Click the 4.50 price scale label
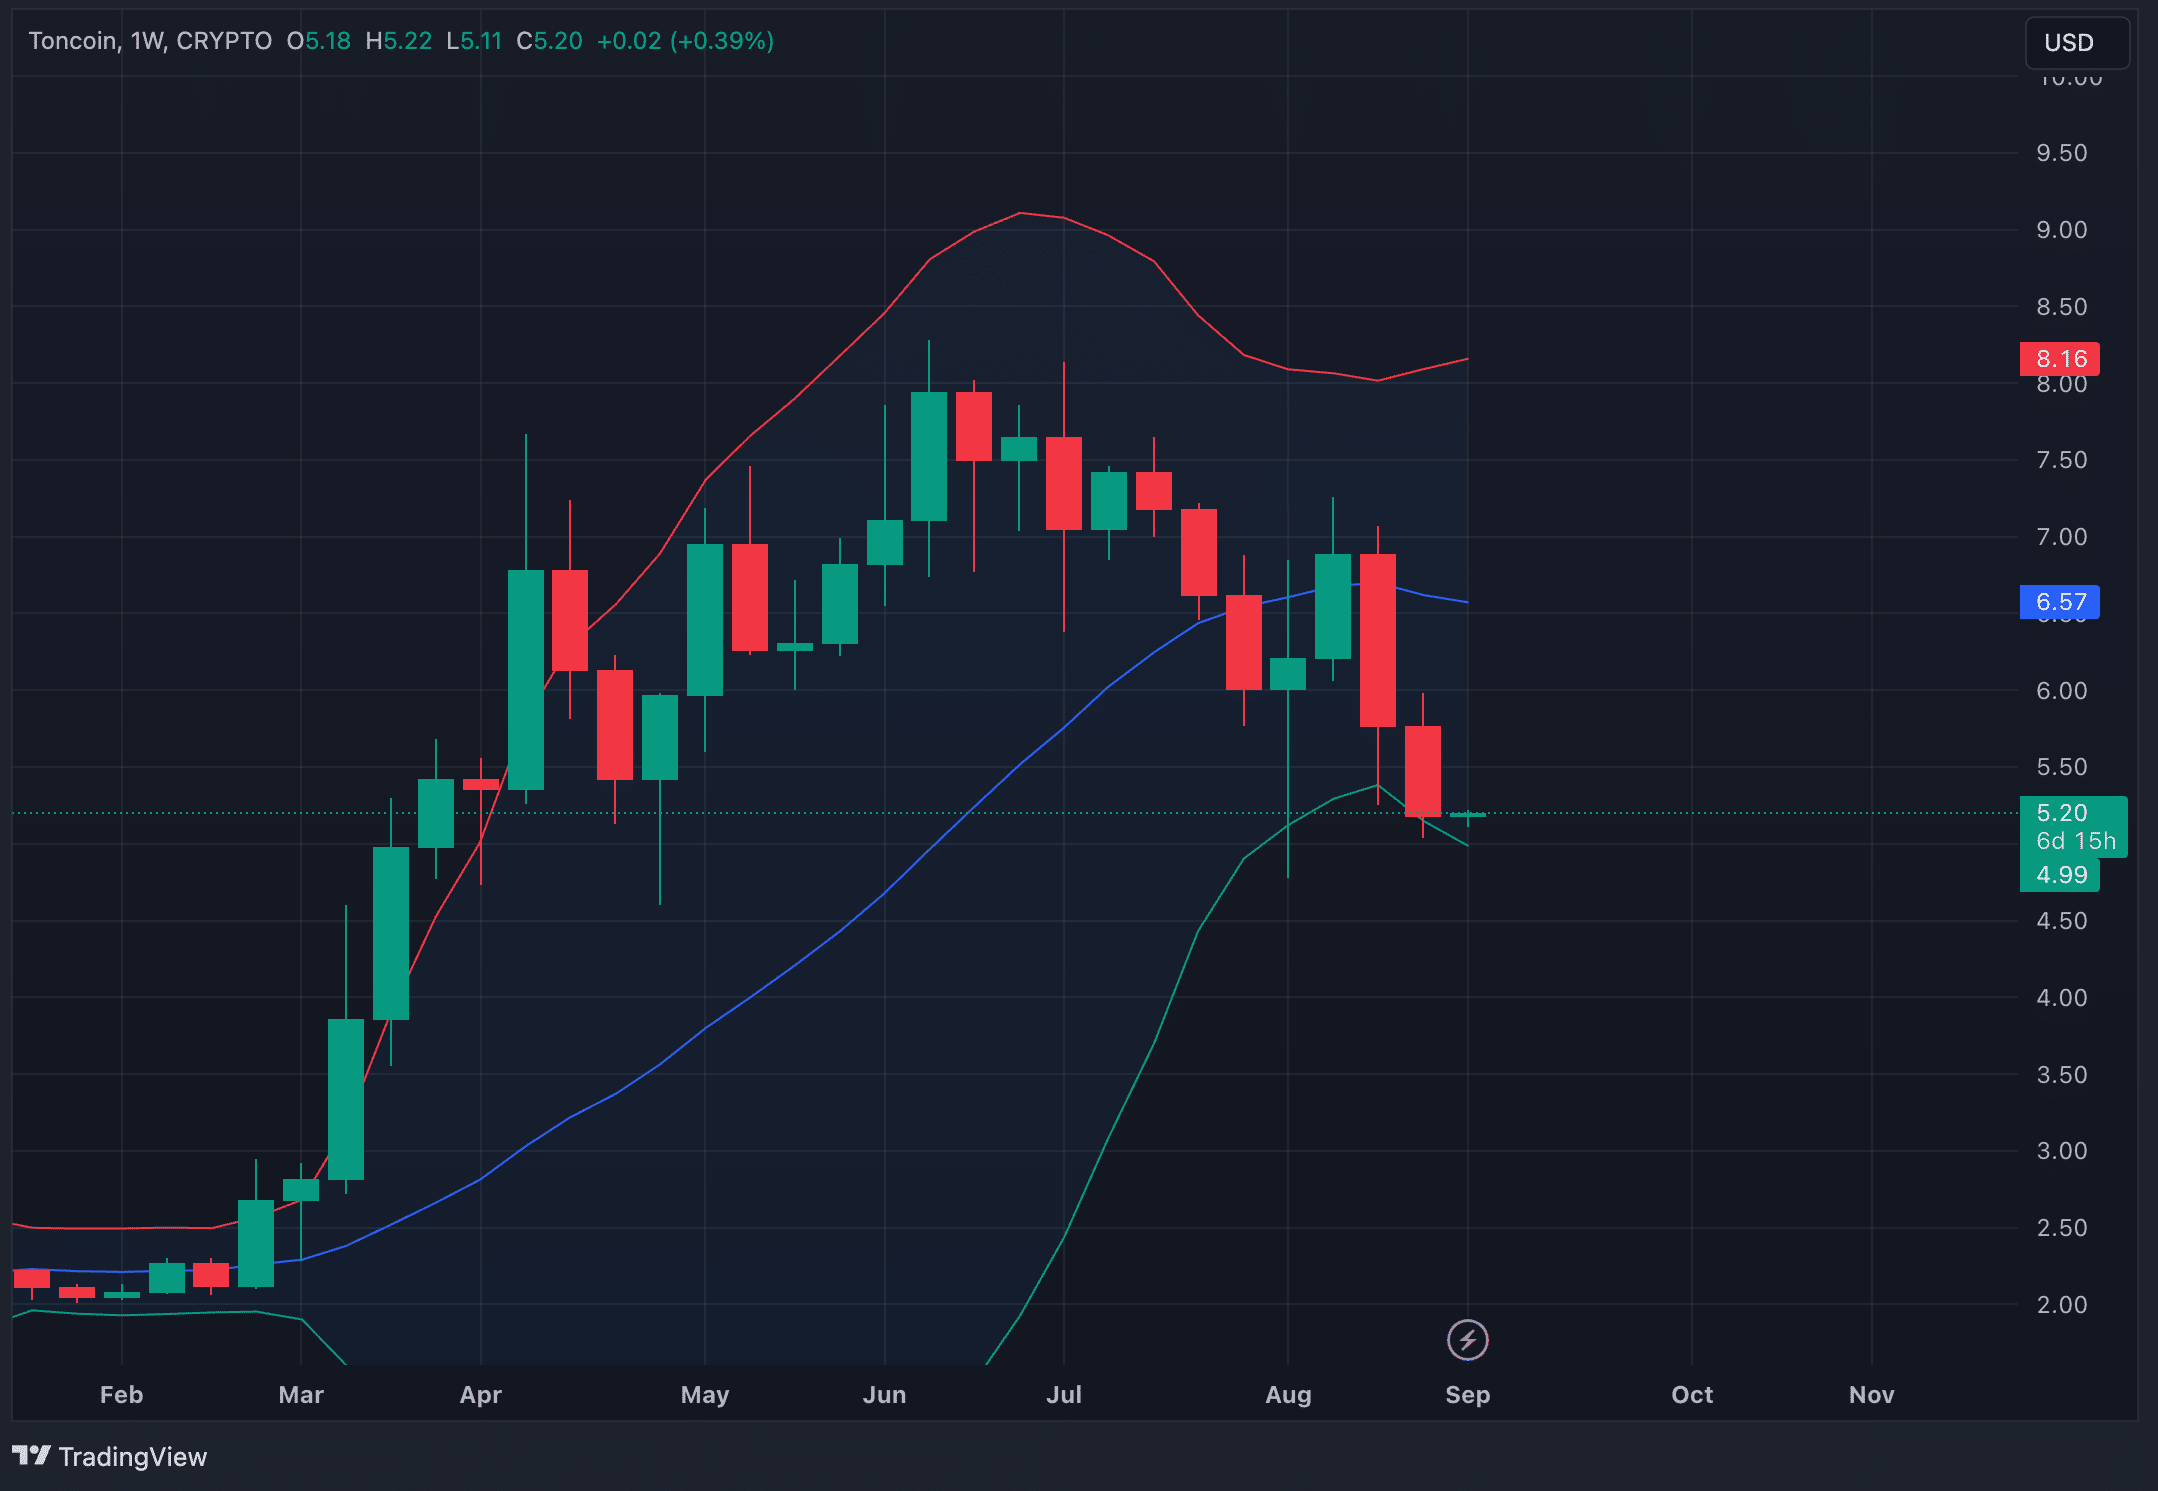The width and height of the screenshot is (2158, 1491). [2062, 921]
